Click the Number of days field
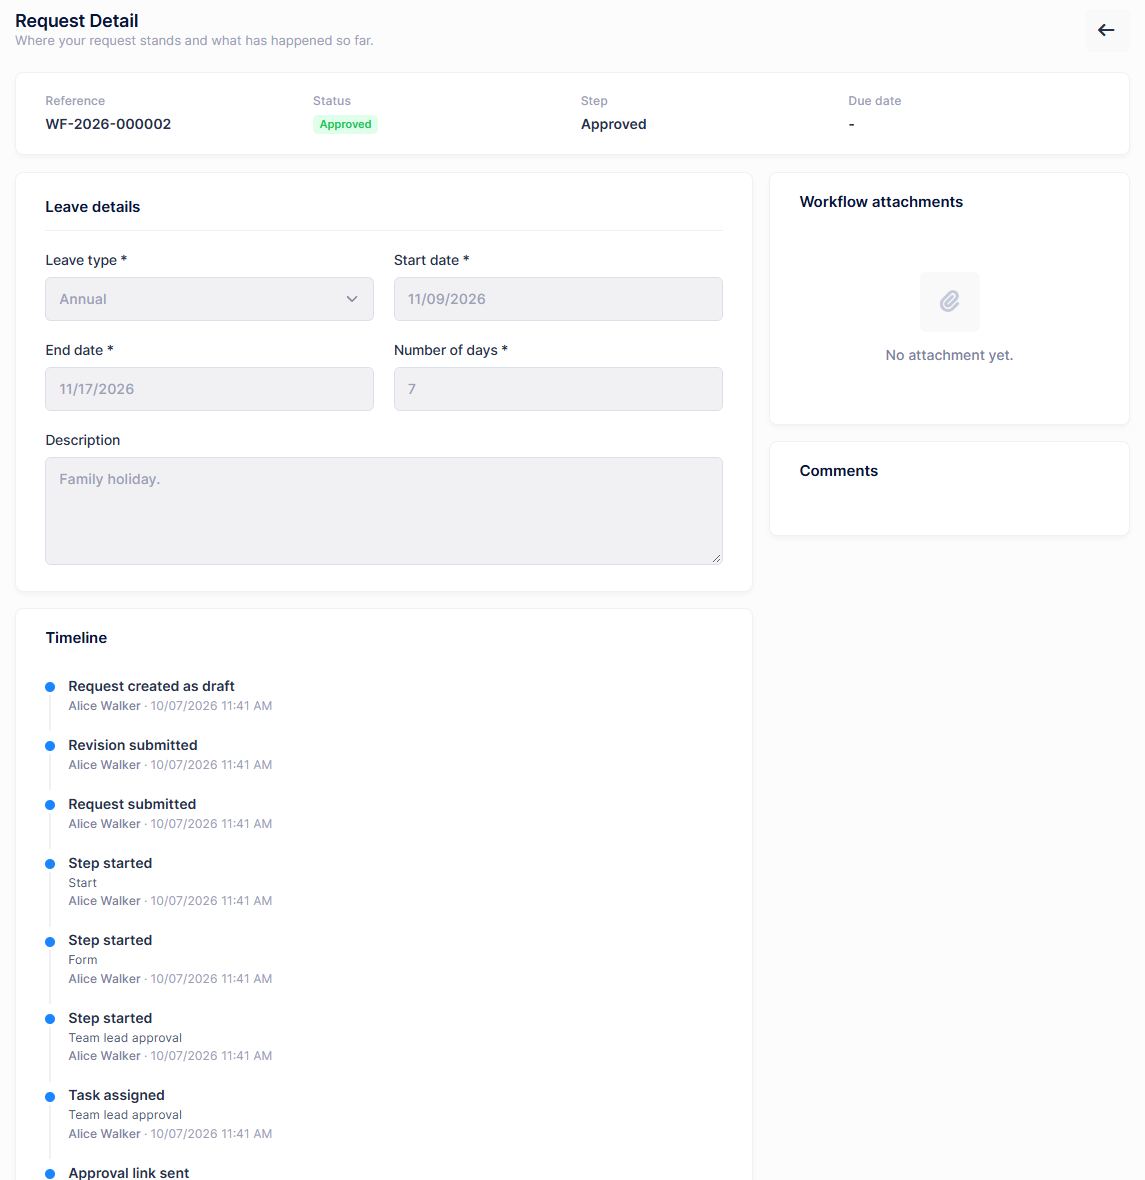 click(558, 389)
